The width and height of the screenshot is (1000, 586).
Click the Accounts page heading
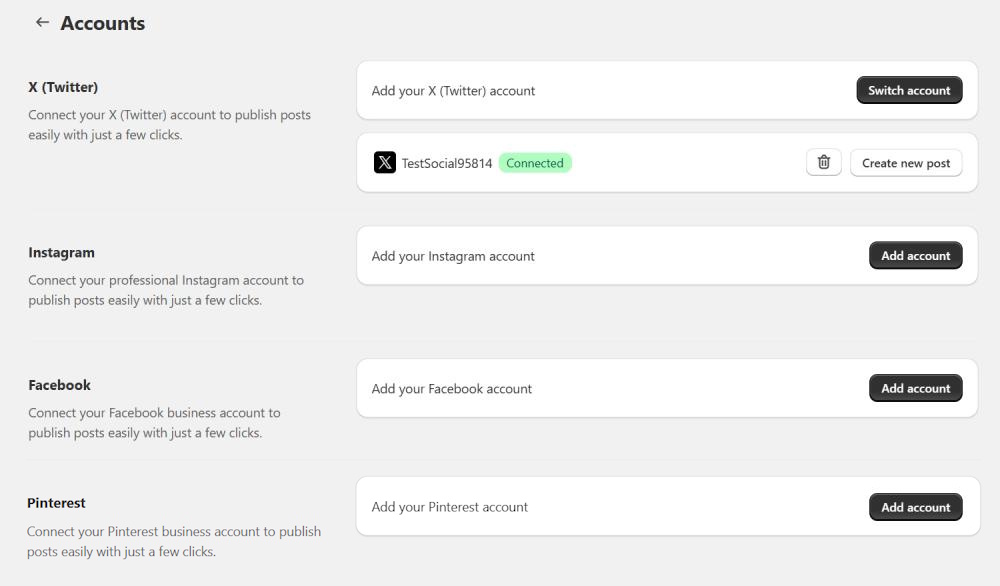[x=102, y=23]
